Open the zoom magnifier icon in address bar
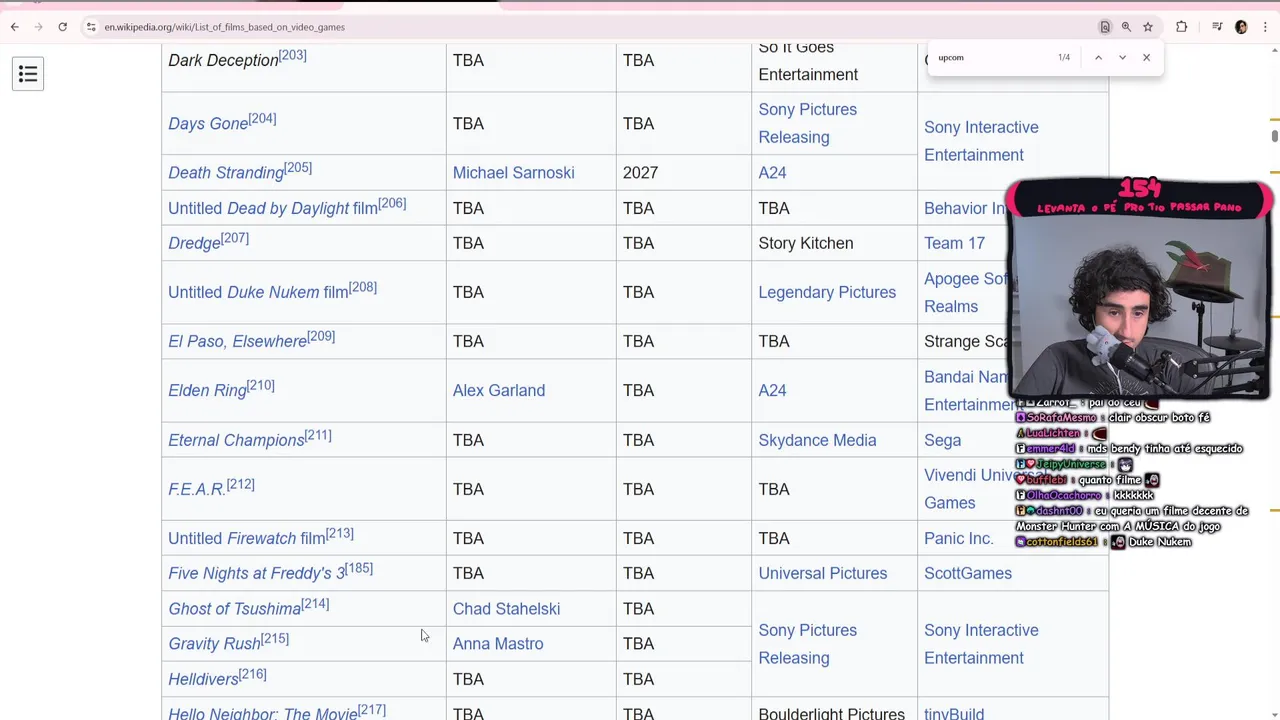 click(x=1126, y=27)
